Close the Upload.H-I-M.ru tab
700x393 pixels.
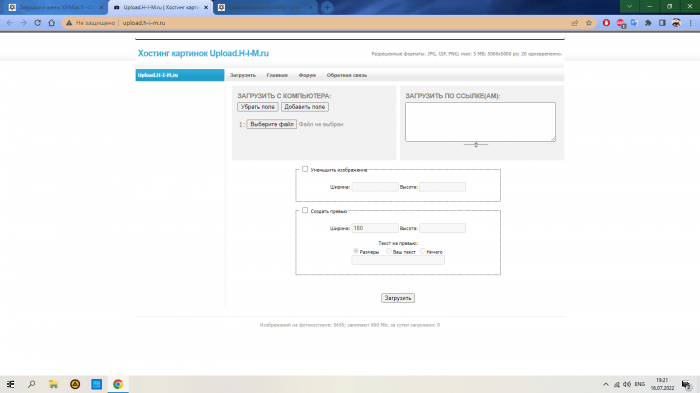(206, 8)
